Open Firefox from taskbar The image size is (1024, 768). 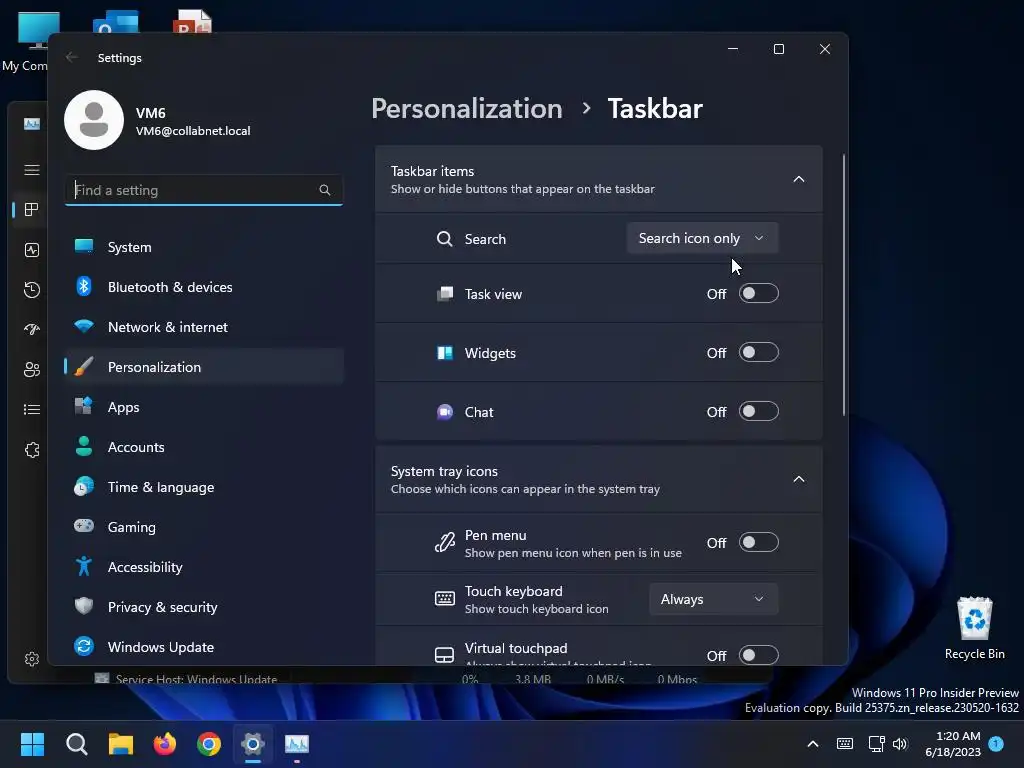(165, 744)
